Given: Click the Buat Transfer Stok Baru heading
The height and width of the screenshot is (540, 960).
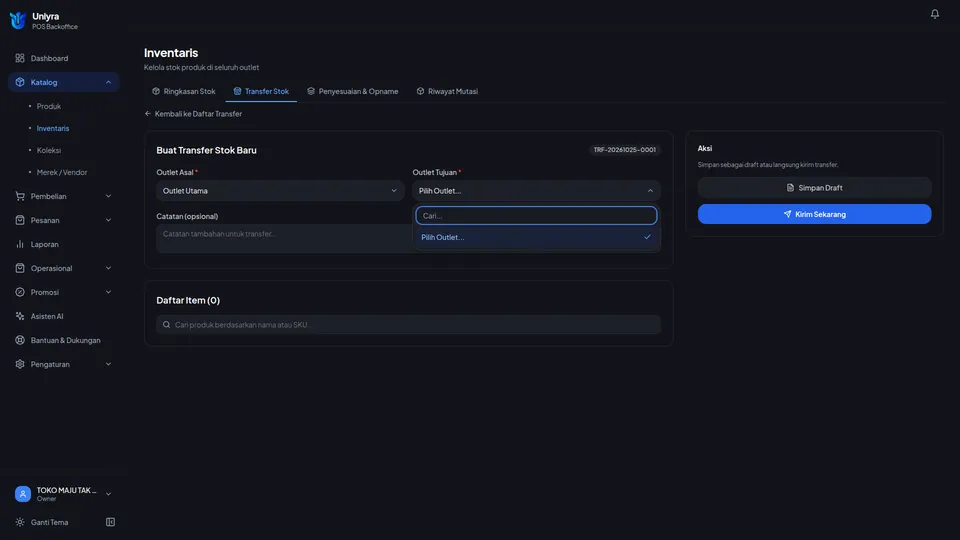Looking at the screenshot, I should 206,150.
